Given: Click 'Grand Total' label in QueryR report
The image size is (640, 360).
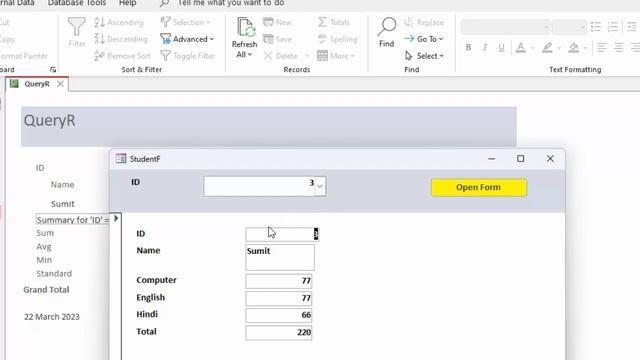Looking at the screenshot, I should [x=46, y=290].
